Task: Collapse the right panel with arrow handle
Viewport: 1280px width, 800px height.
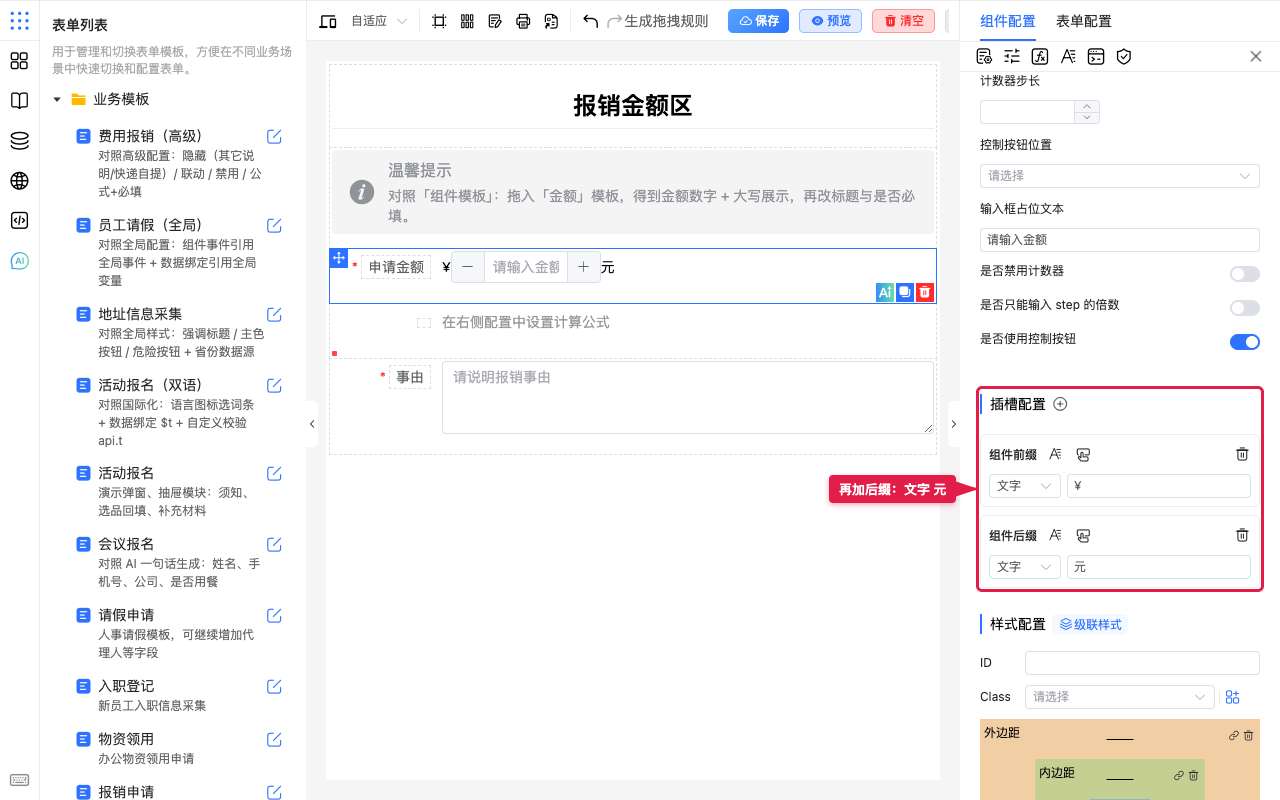Action: coord(953,424)
